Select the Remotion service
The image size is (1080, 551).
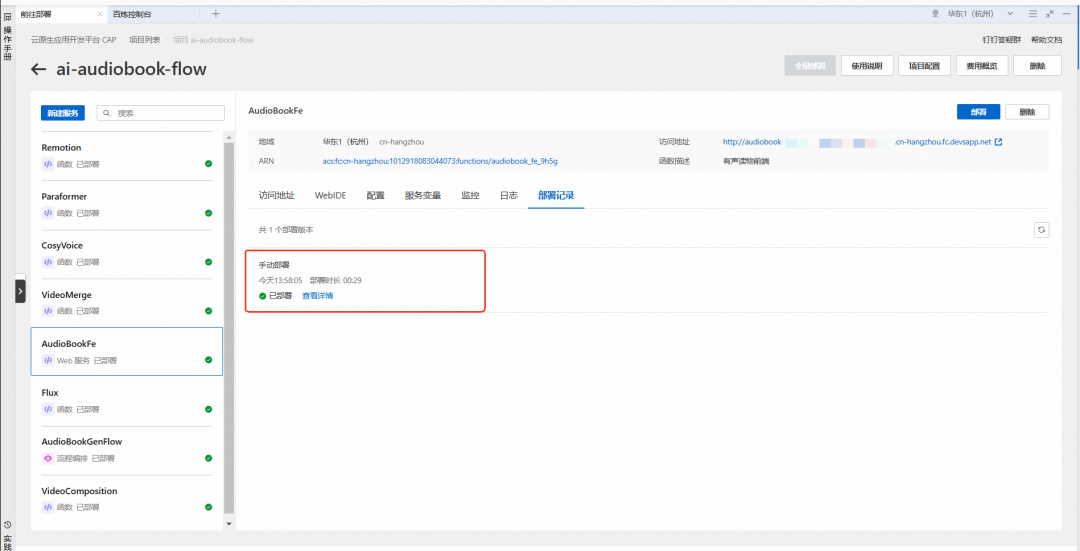click(x=127, y=156)
